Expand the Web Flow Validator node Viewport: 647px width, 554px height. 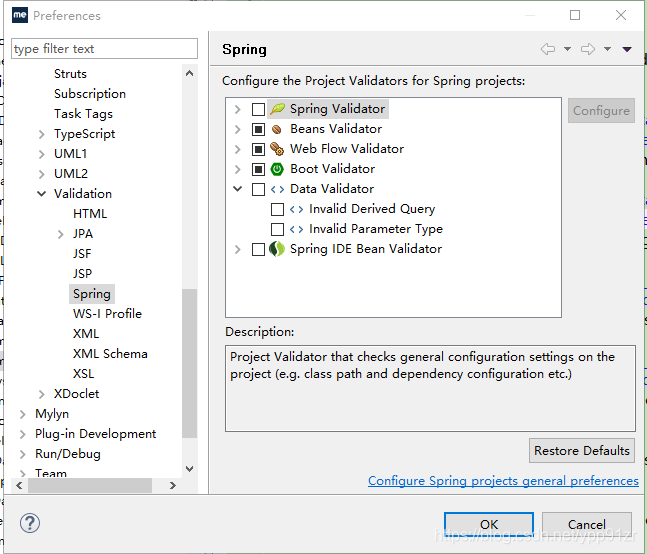(238, 149)
